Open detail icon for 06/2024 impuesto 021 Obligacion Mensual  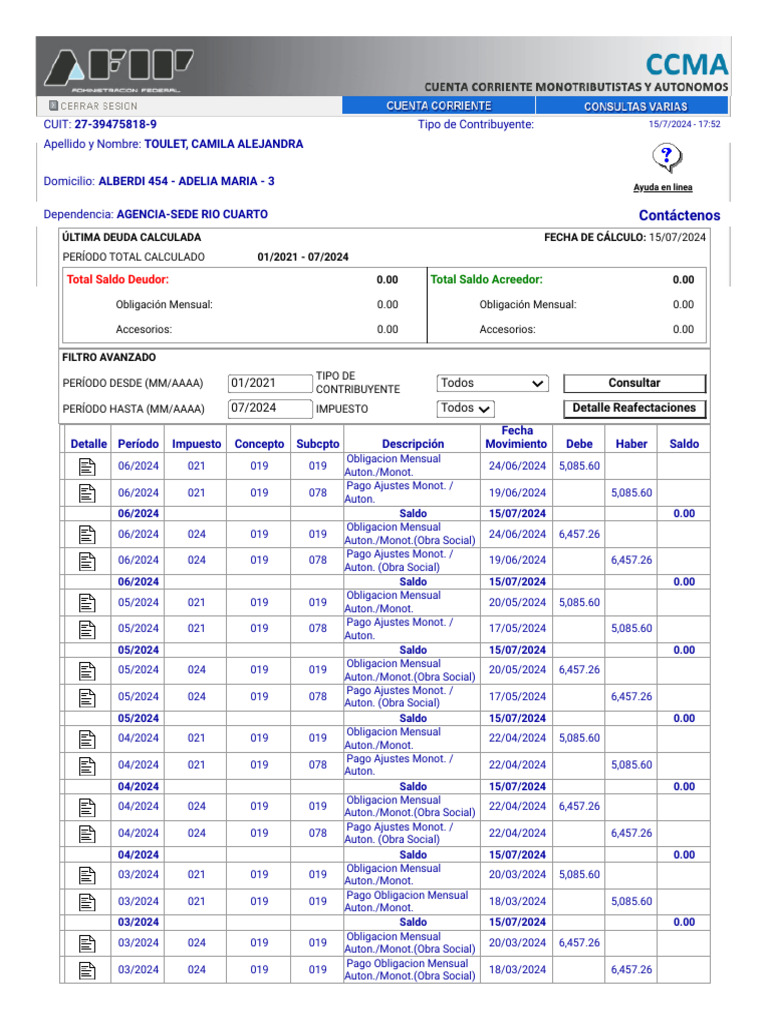pyautogui.click(x=87, y=466)
